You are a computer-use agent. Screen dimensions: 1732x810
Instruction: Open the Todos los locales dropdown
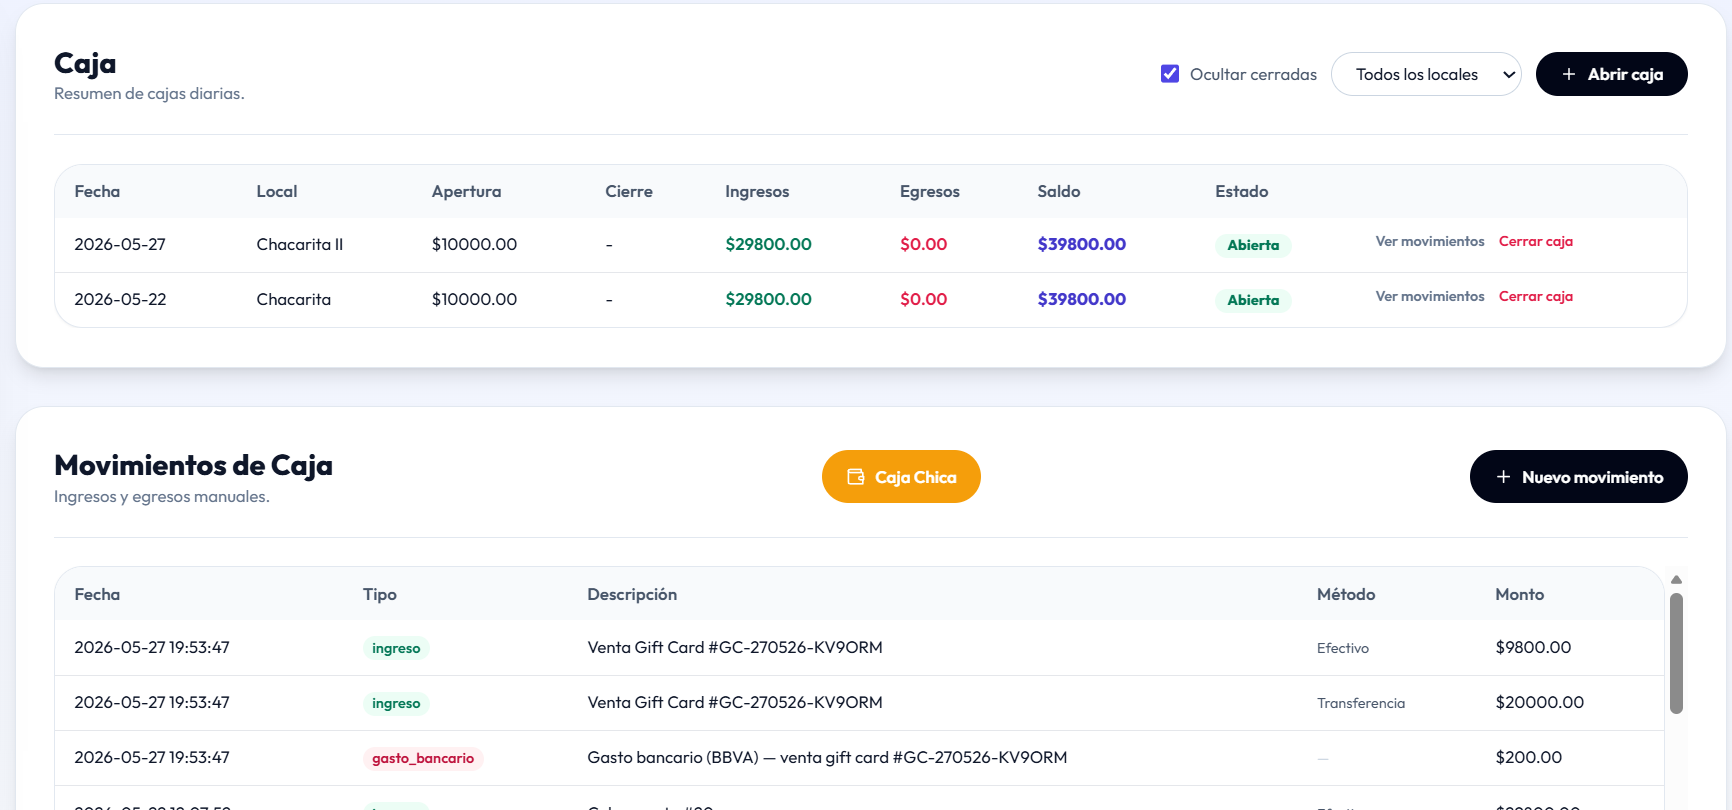[x=1426, y=74]
